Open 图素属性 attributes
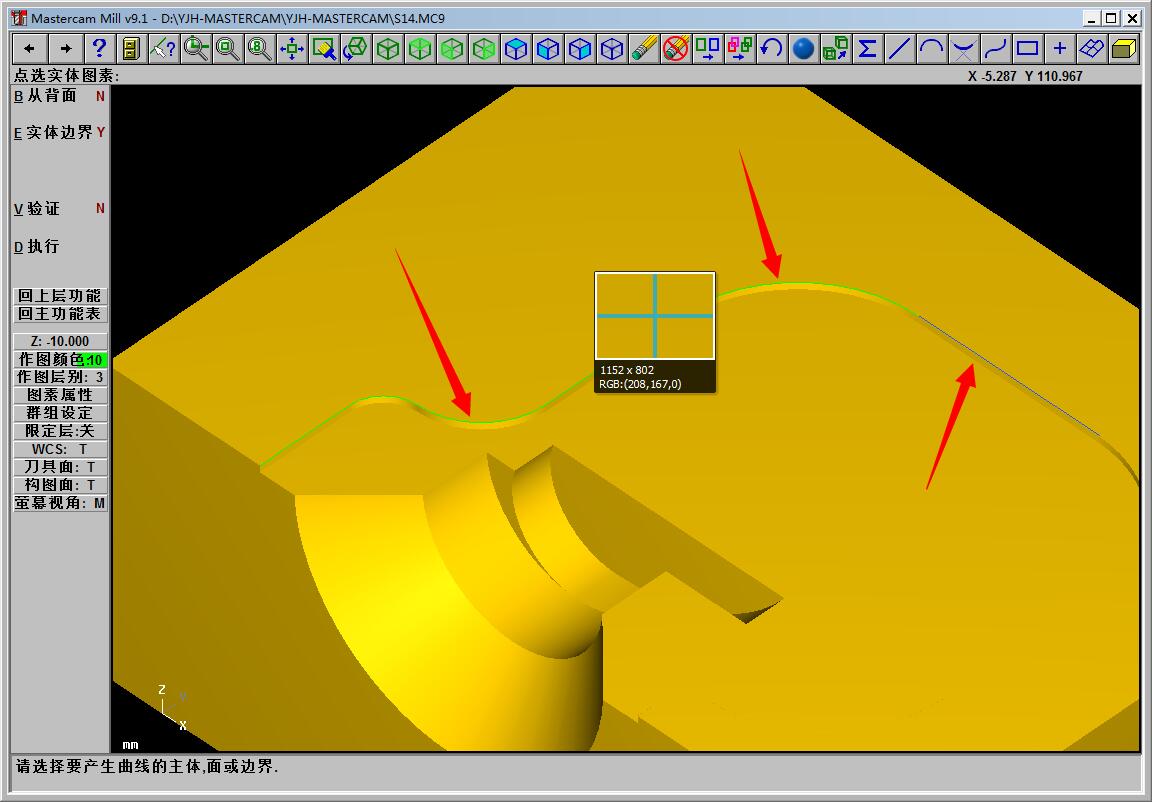This screenshot has width=1152, height=802. coord(60,395)
